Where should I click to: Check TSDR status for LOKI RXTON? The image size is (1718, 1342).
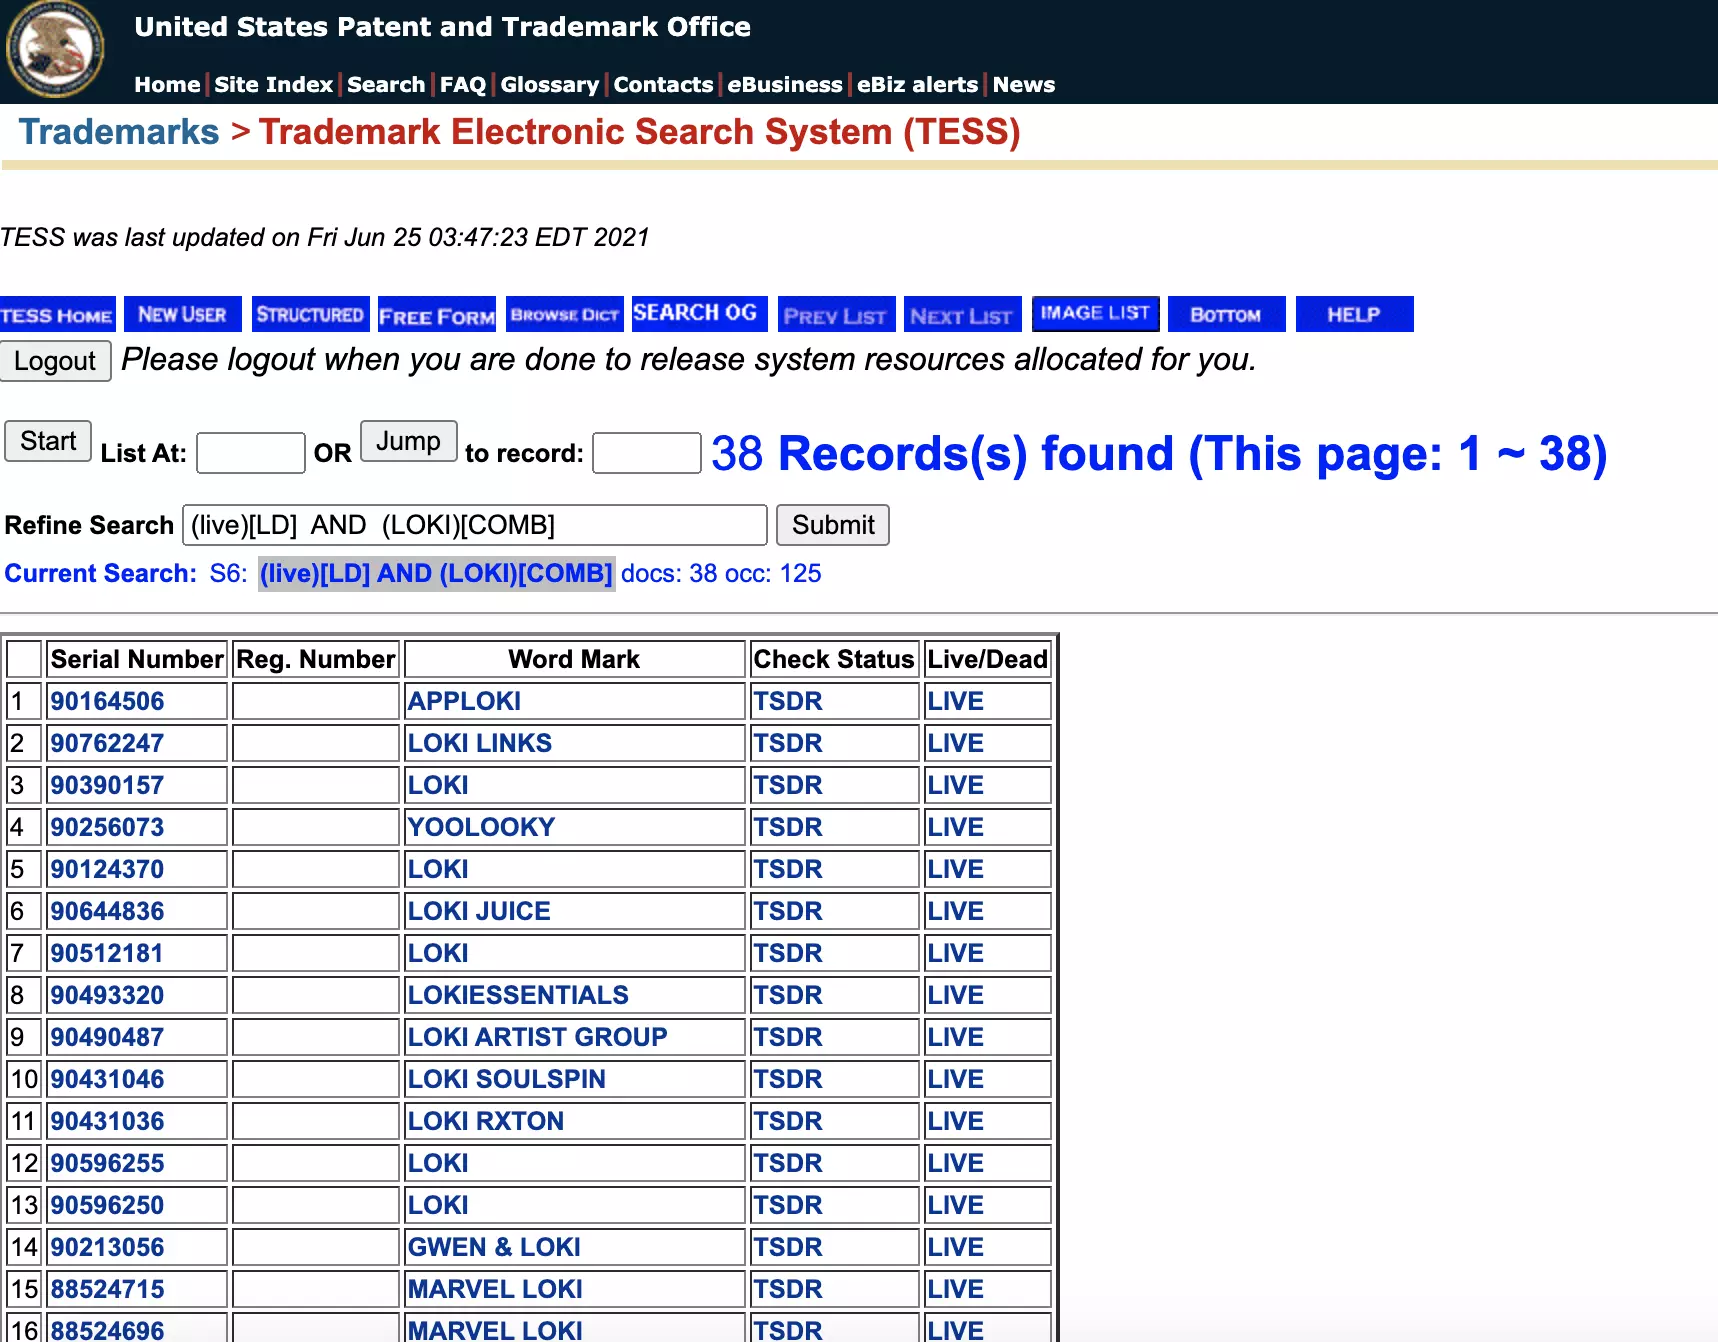[788, 1121]
